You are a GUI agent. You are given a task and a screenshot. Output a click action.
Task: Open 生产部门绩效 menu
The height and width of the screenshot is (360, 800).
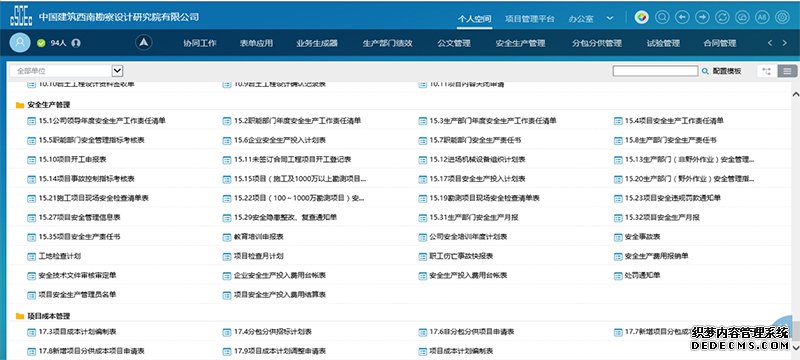387,43
